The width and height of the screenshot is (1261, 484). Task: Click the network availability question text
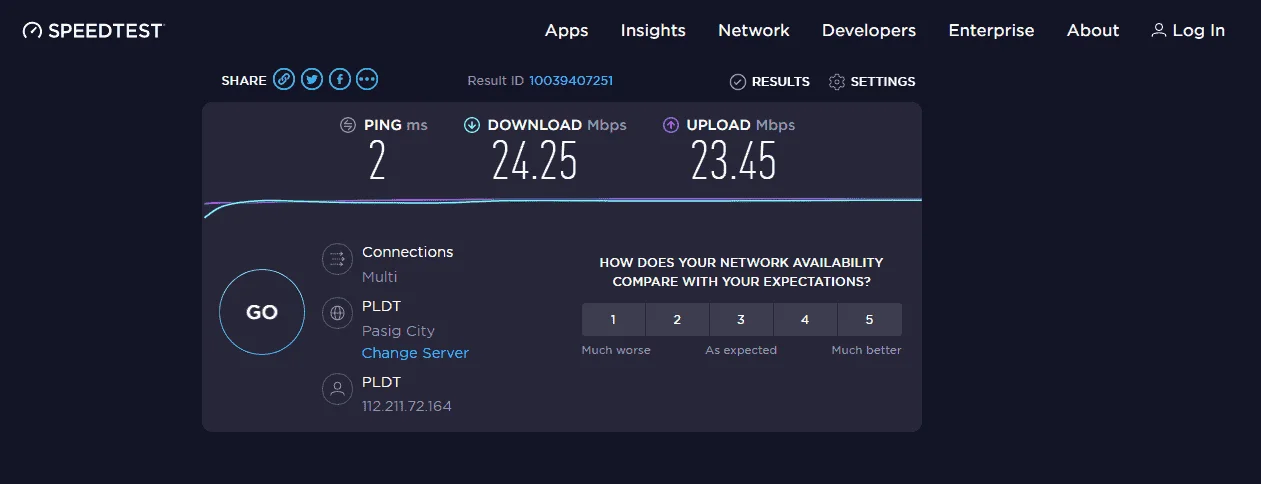coord(741,272)
